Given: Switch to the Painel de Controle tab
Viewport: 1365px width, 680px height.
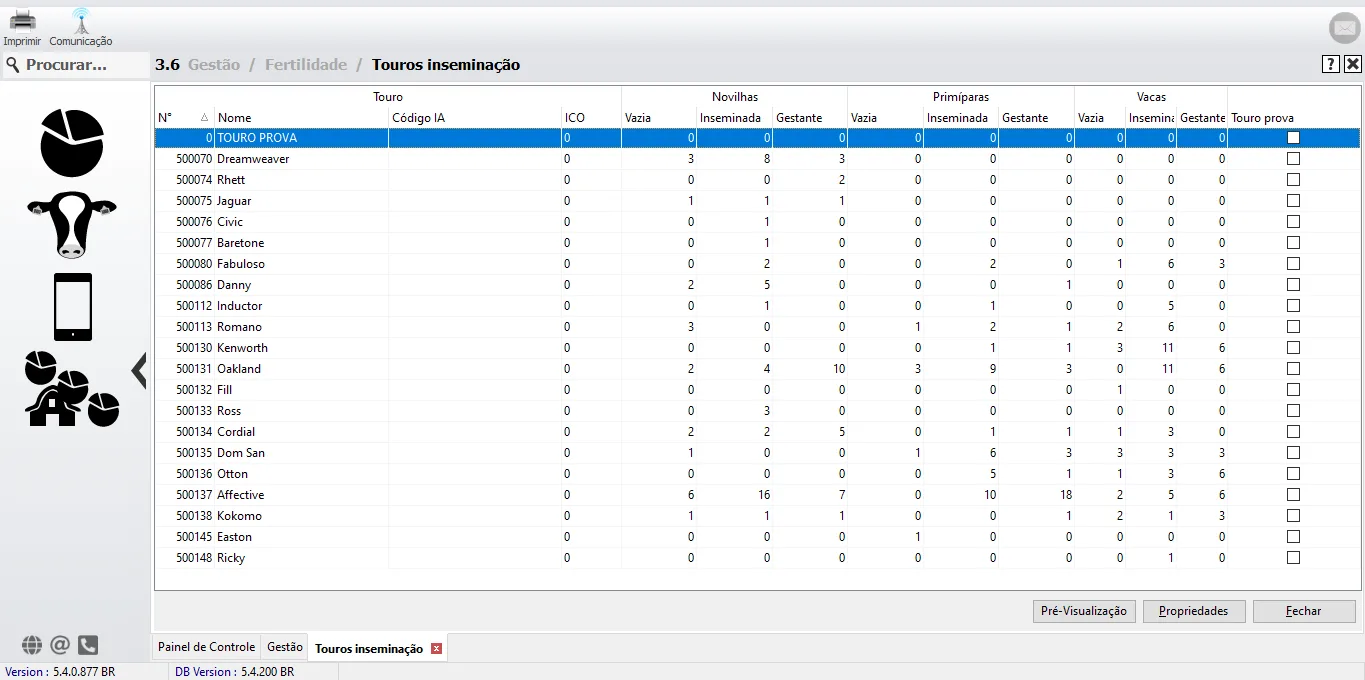Looking at the screenshot, I should (206, 648).
